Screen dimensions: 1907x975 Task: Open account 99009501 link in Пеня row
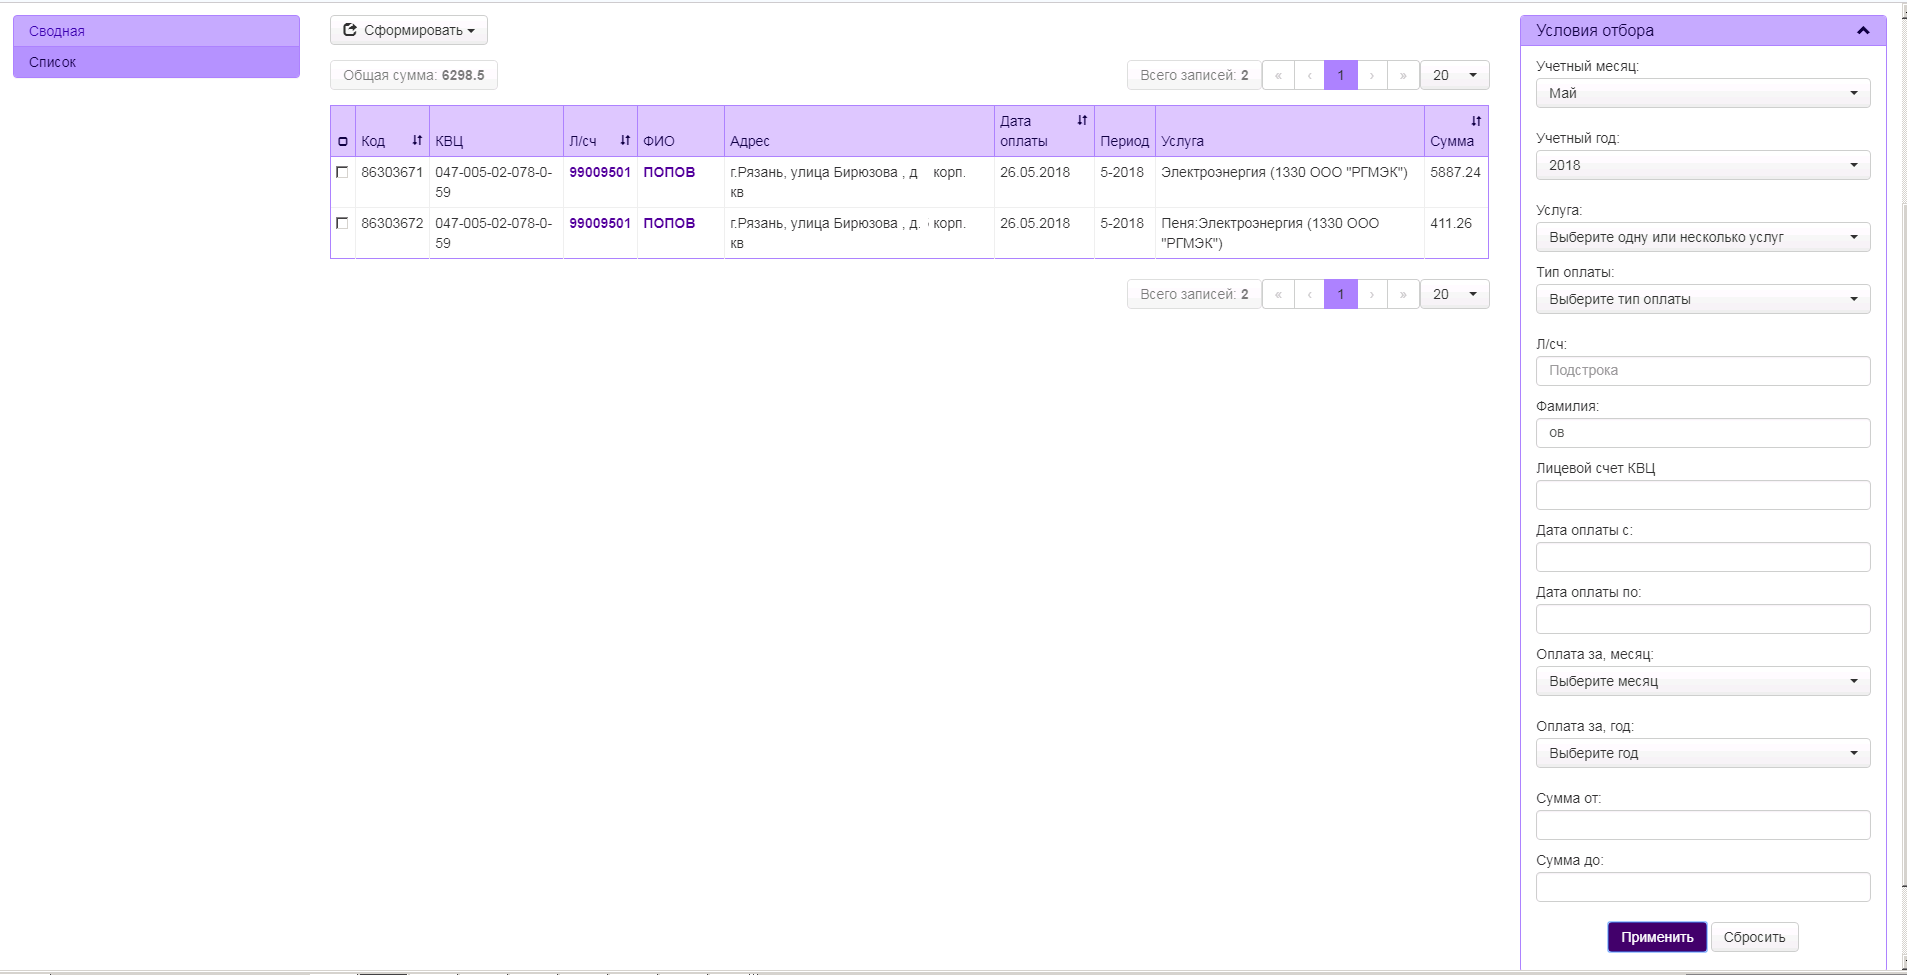point(600,223)
